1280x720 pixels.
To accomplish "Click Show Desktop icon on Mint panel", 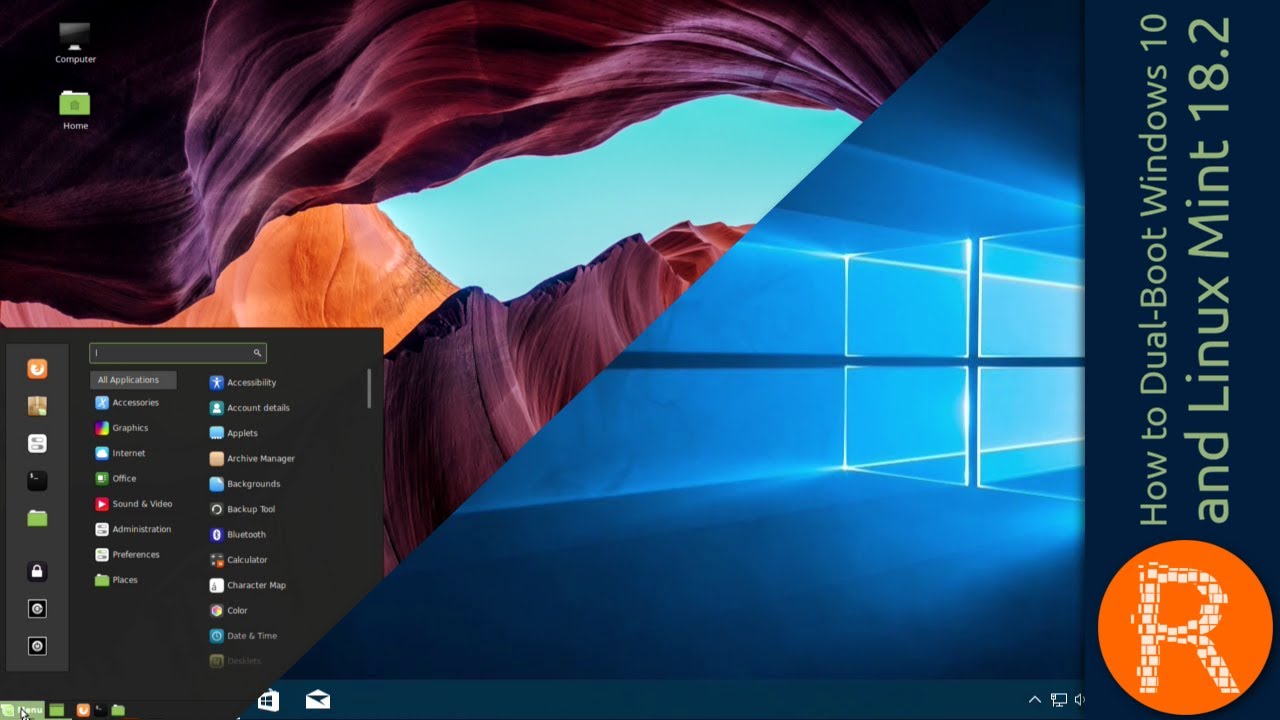I will tap(57, 710).
